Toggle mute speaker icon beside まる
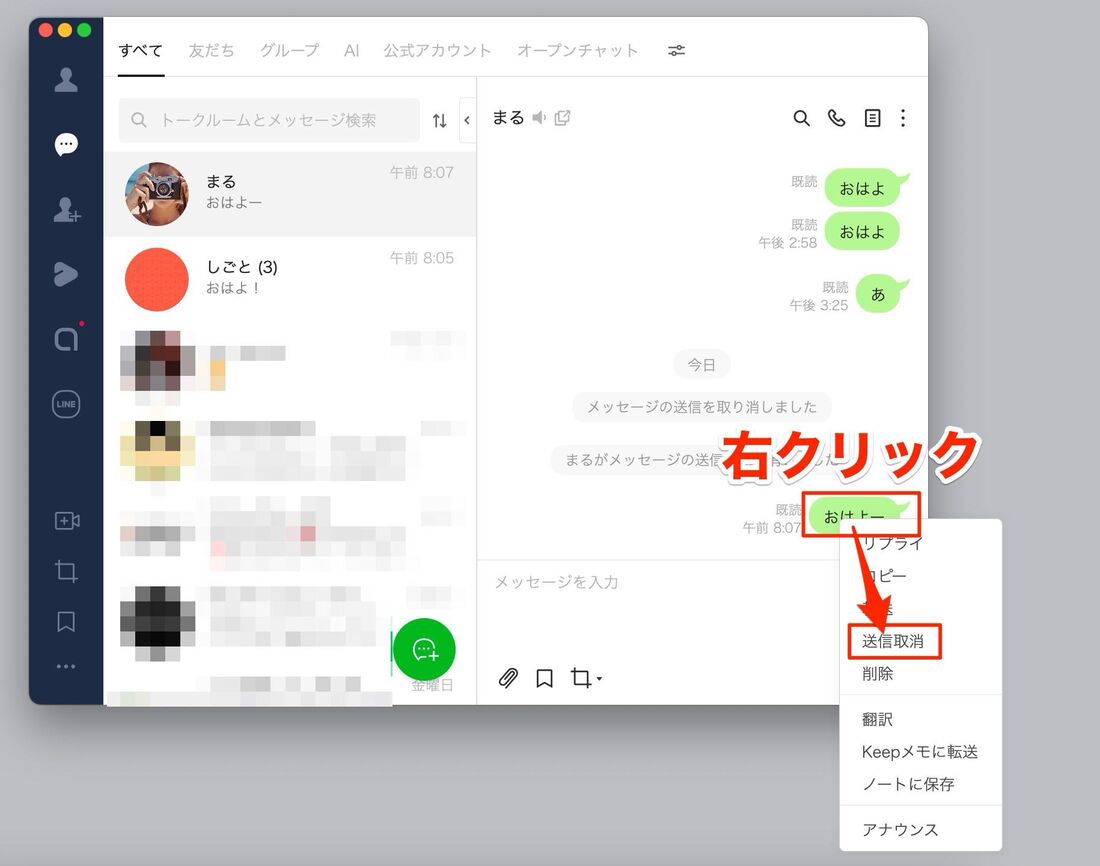 pyautogui.click(x=539, y=118)
